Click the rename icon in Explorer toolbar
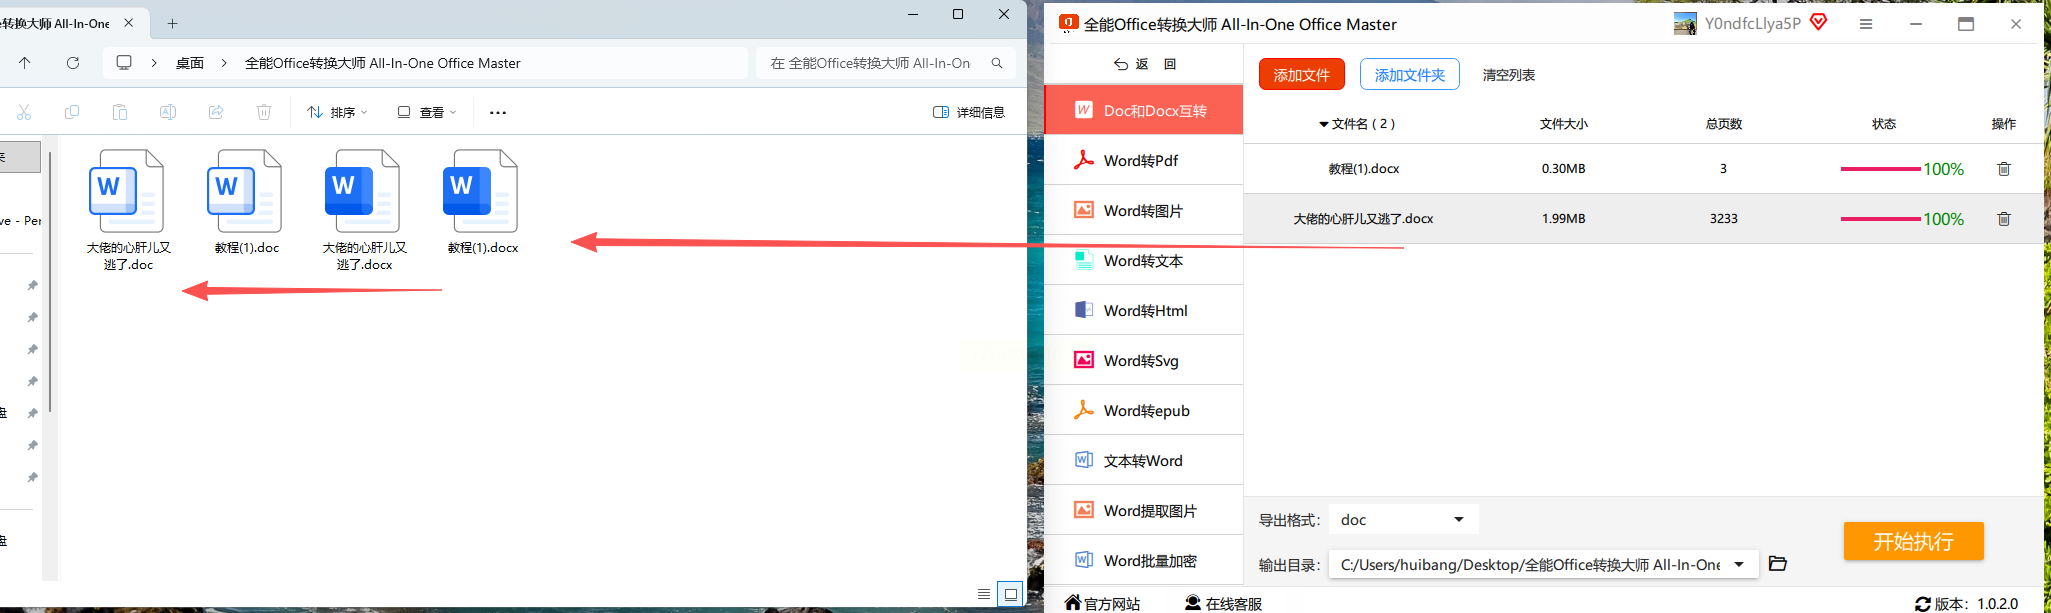Image resolution: width=2051 pixels, height=613 pixels. pos(168,112)
